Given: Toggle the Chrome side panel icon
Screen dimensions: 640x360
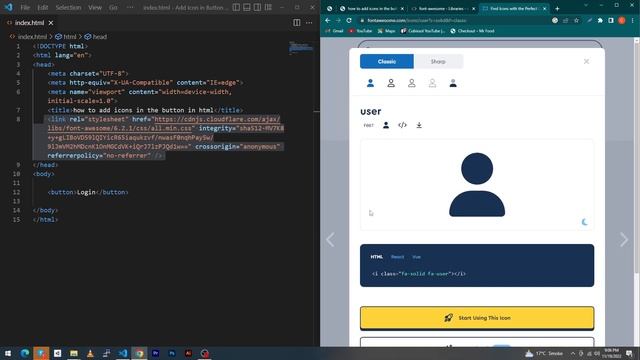Looking at the screenshot, I should coord(611,20).
